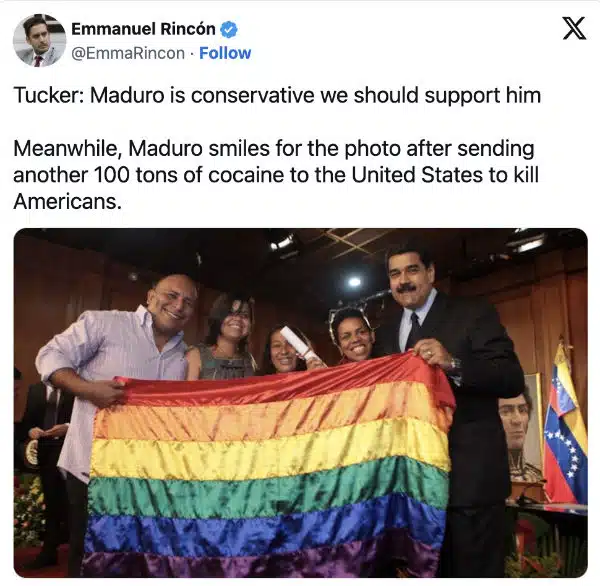Click the 'Tucker: Maduro is conservative' line
The image size is (600, 586).
(277, 95)
